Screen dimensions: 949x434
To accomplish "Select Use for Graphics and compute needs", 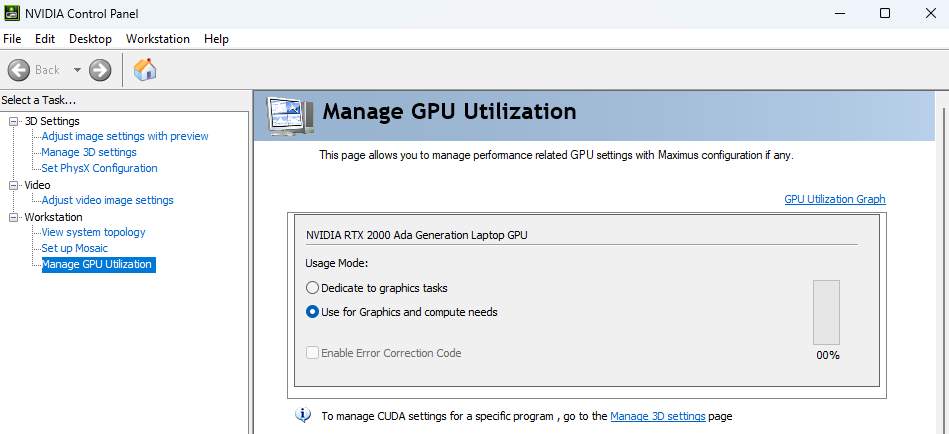I will tap(312, 312).
